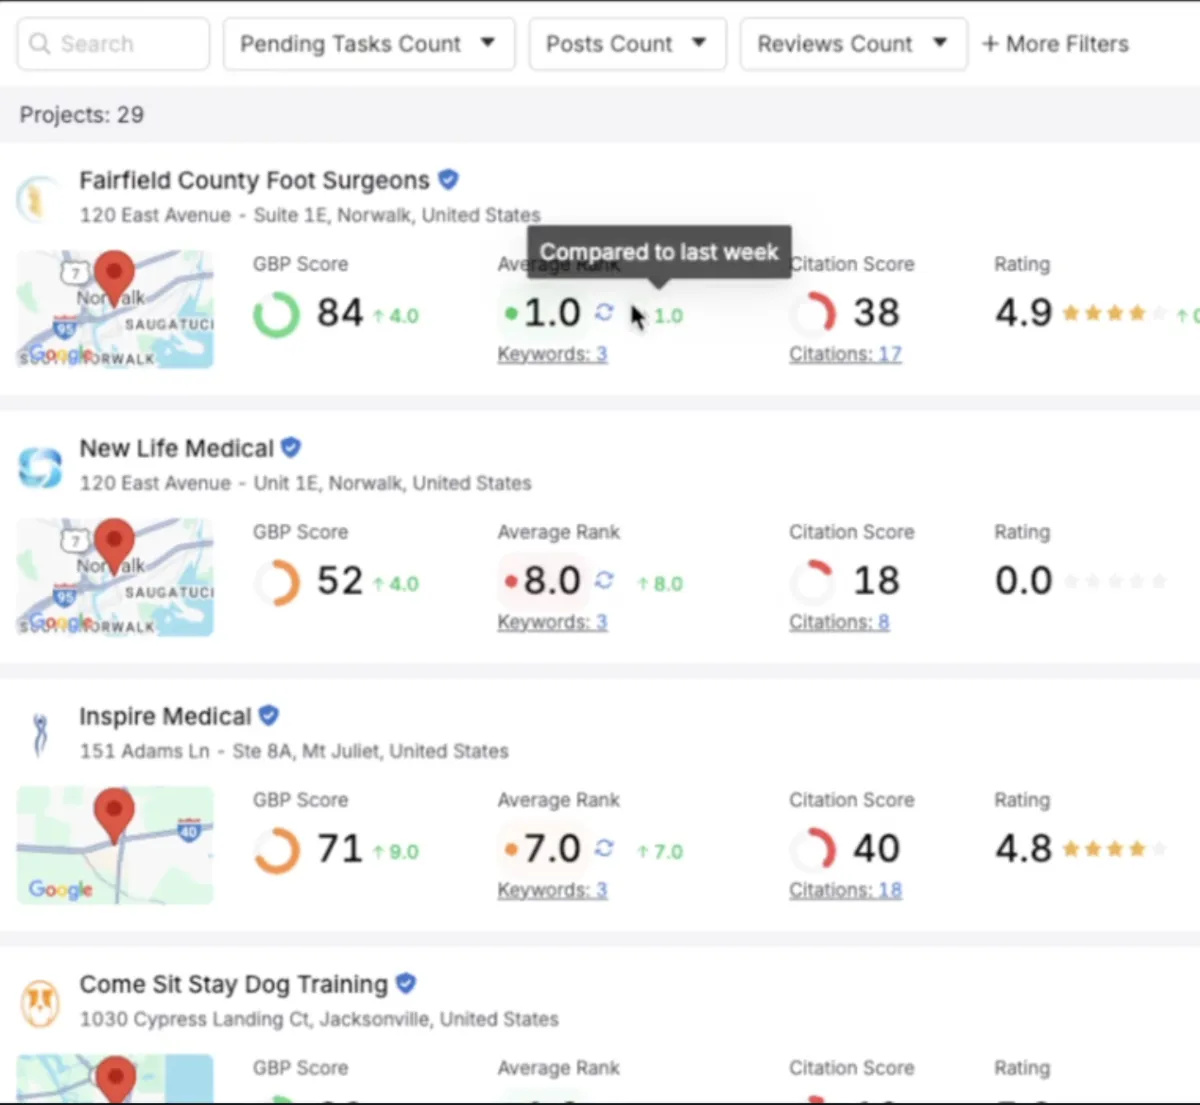Click the 120 East Avenue - Unit 1E address
Image resolution: width=1200 pixels, height=1105 pixels.
[x=305, y=483]
